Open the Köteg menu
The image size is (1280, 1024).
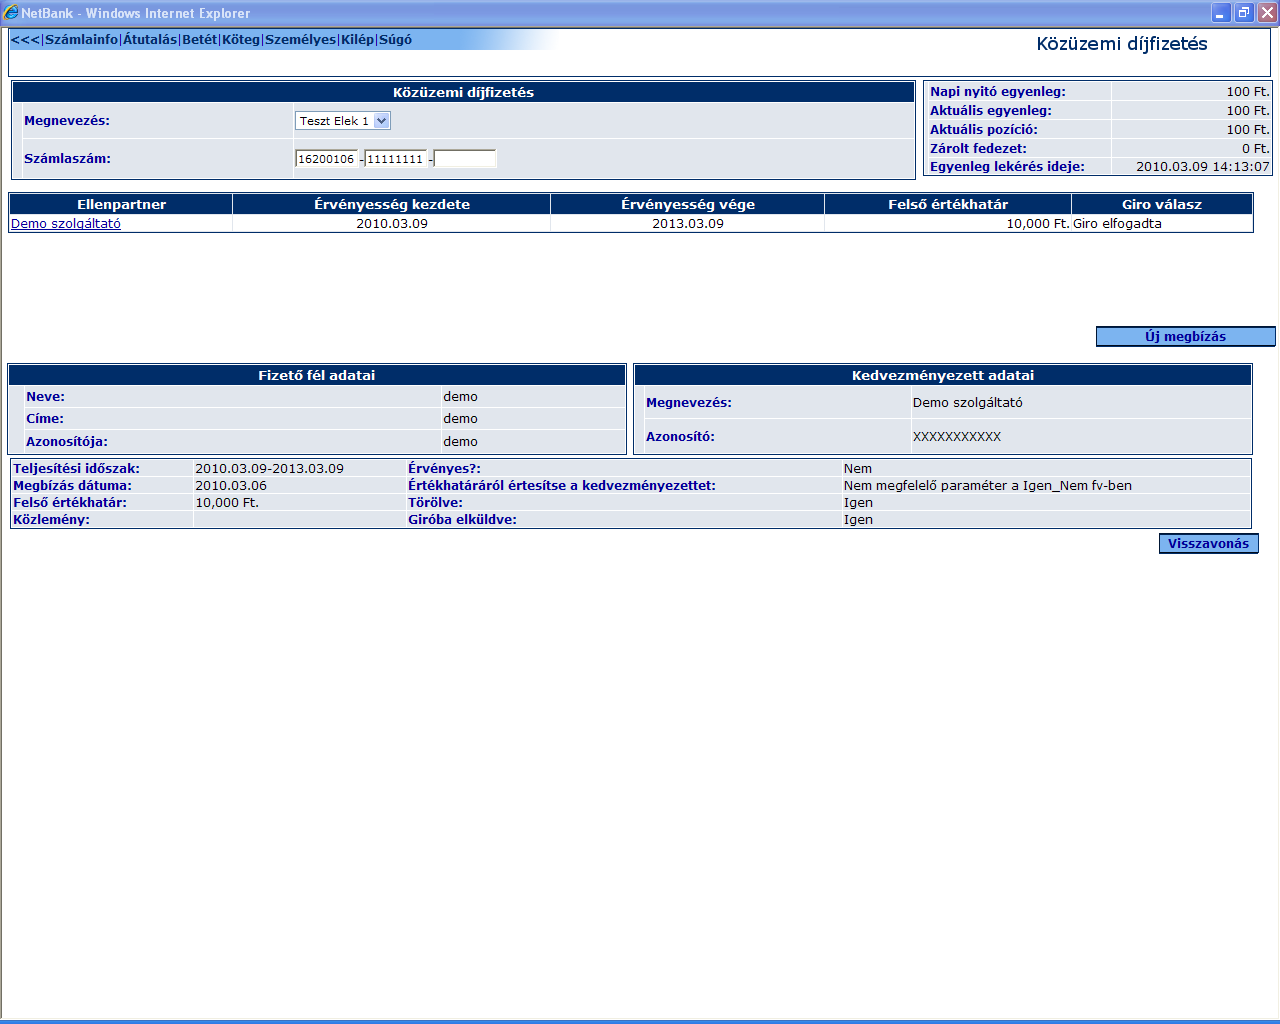coord(241,40)
